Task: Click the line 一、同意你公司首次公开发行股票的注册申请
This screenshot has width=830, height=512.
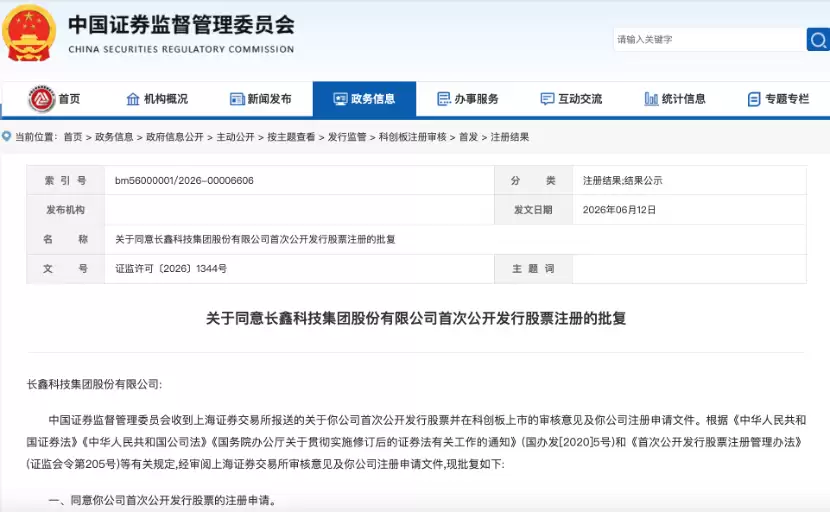Action: (162, 500)
